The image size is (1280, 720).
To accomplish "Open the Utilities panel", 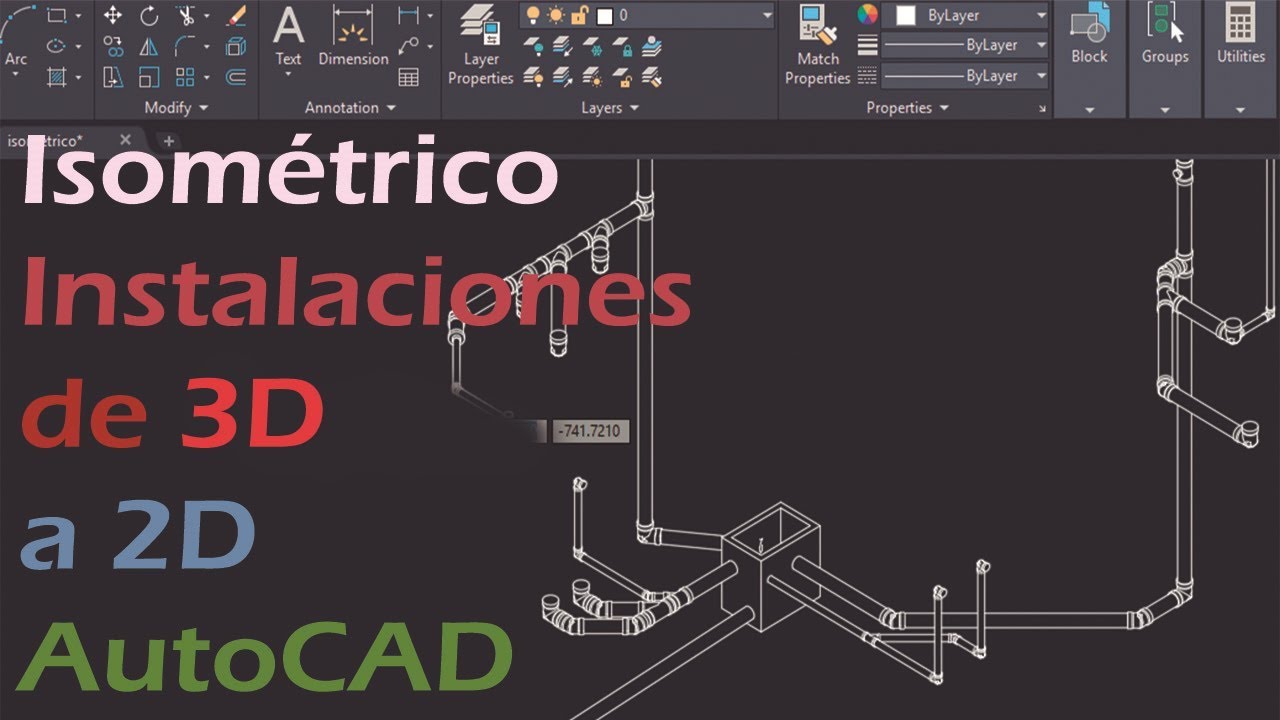I will pos(1240,58).
